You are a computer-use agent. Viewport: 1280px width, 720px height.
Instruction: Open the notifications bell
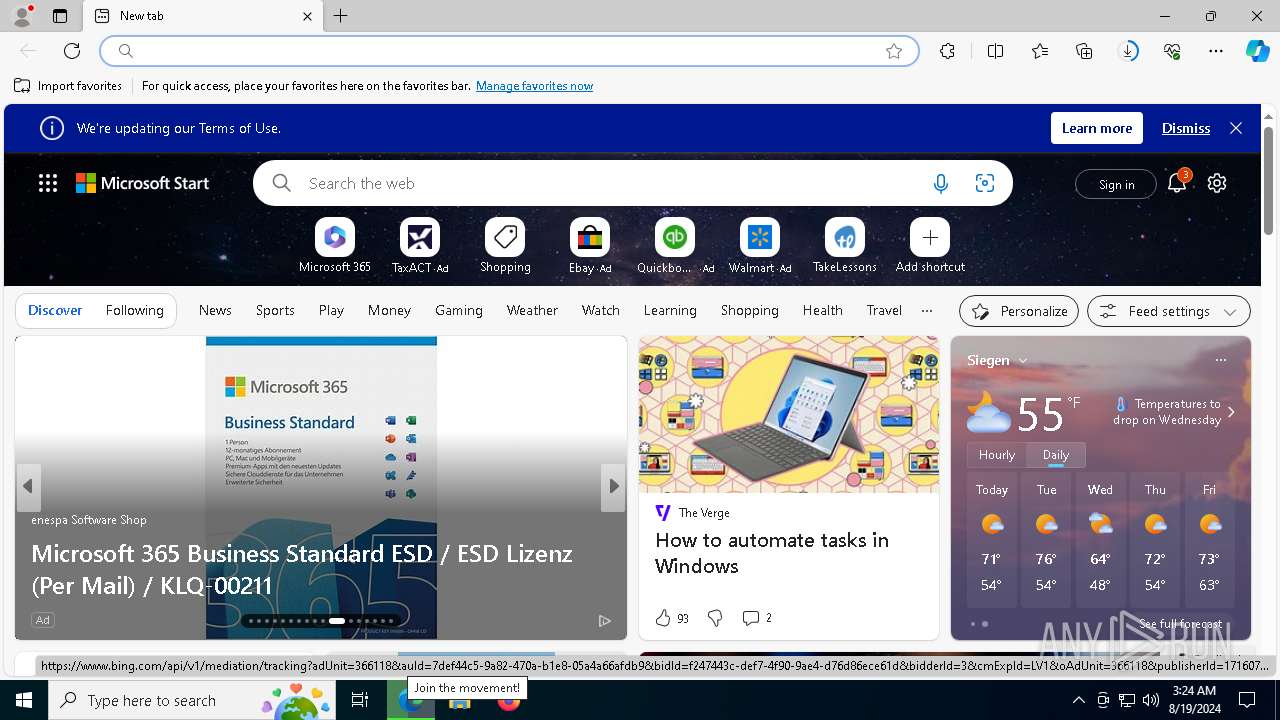1178,182
